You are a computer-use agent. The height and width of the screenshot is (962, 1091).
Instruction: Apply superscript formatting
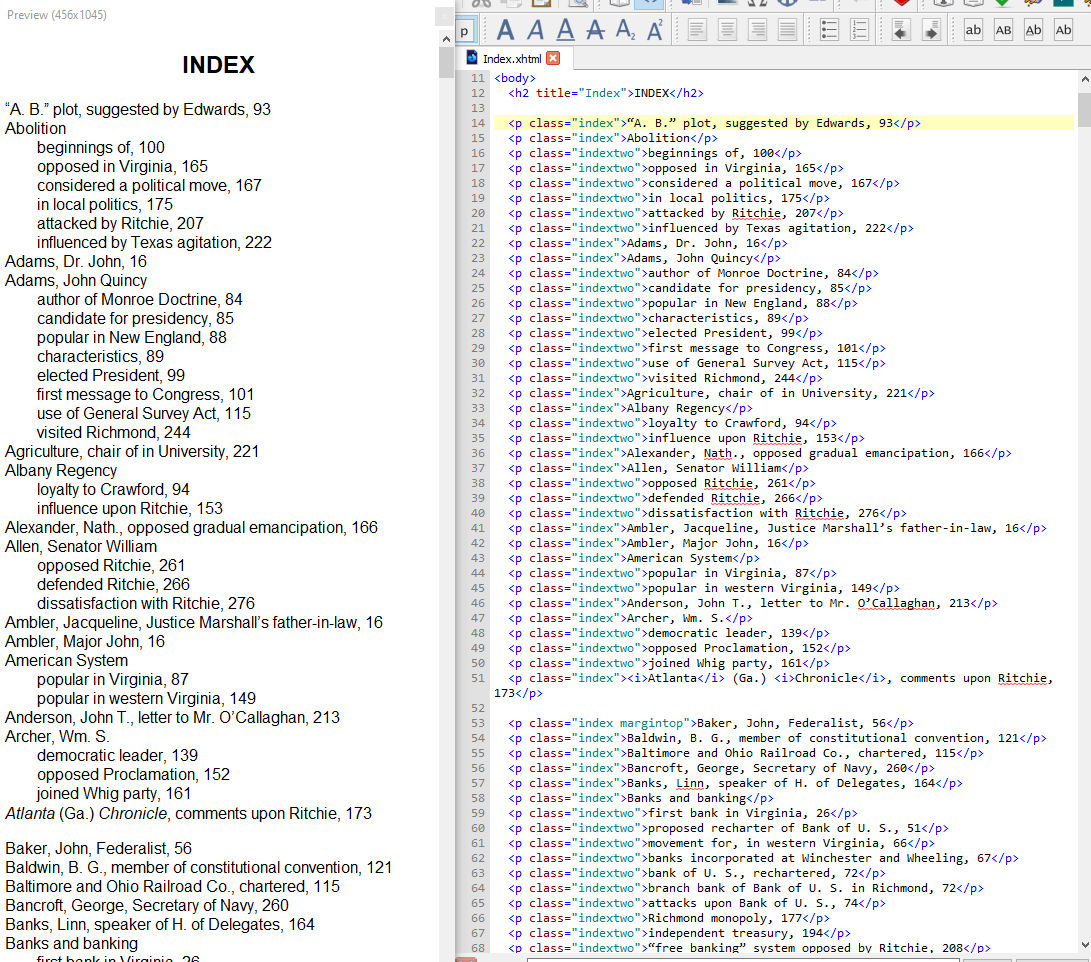point(655,30)
